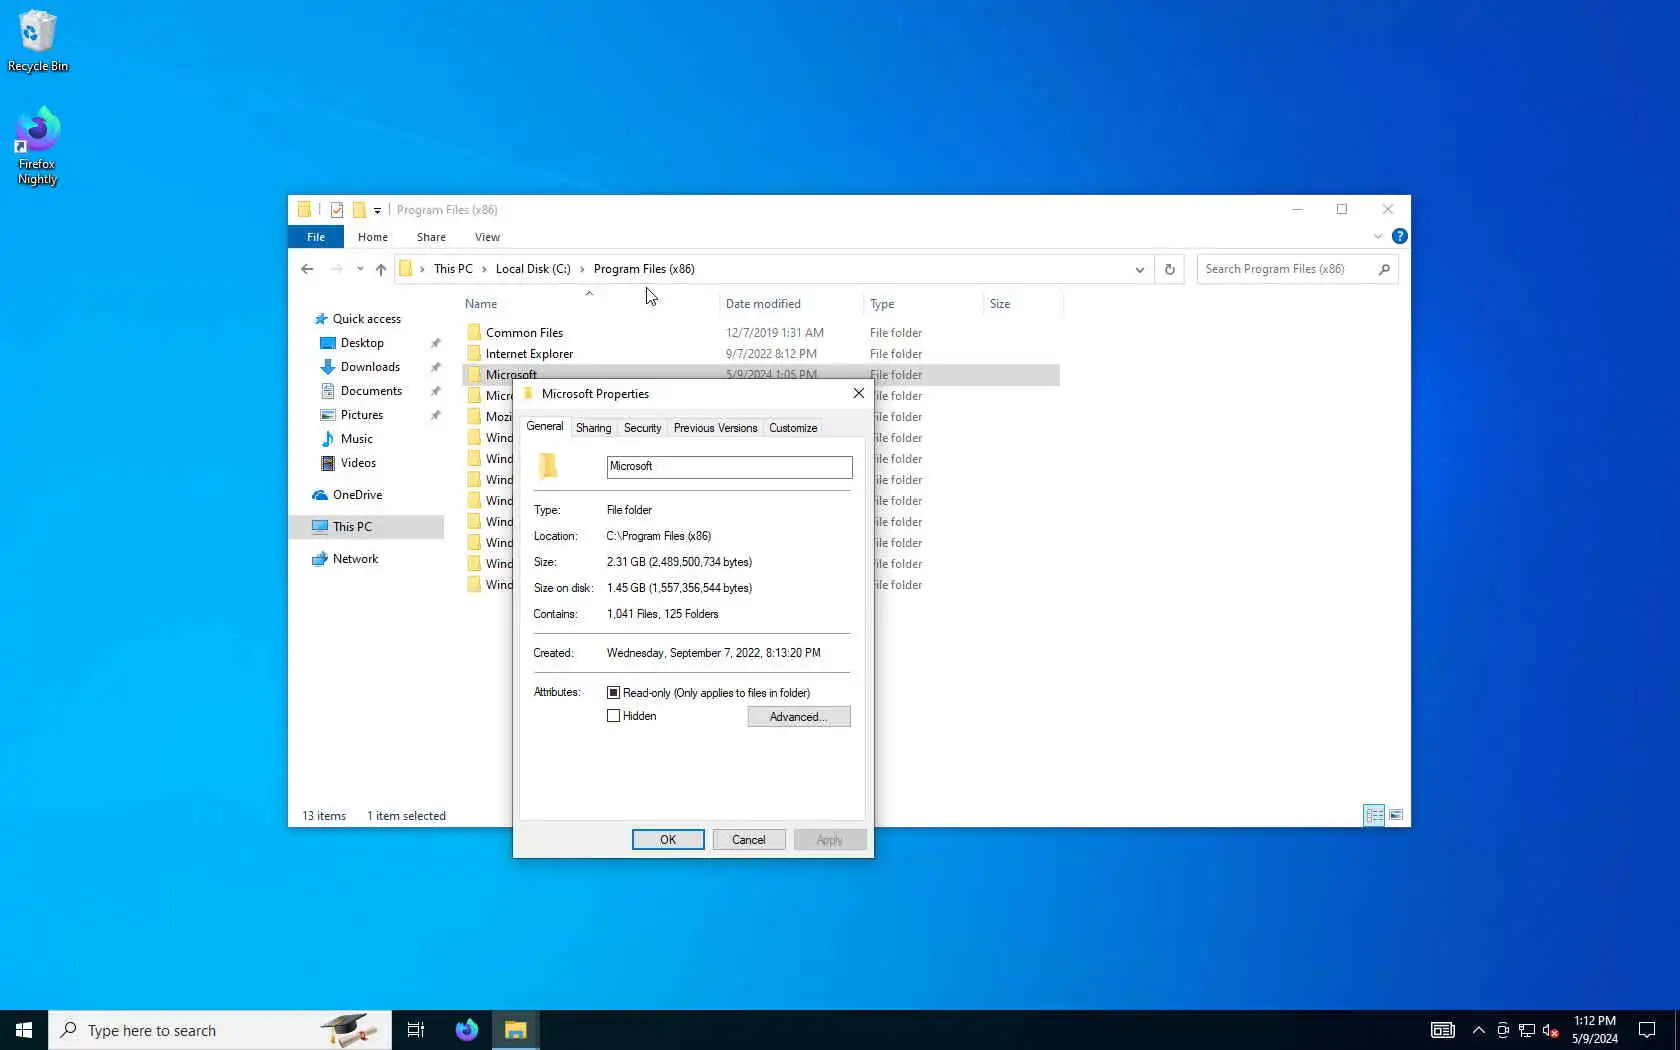Refresh the Program Files (x86) folder
This screenshot has height=1050, width=1680.
click(1169, 269)
